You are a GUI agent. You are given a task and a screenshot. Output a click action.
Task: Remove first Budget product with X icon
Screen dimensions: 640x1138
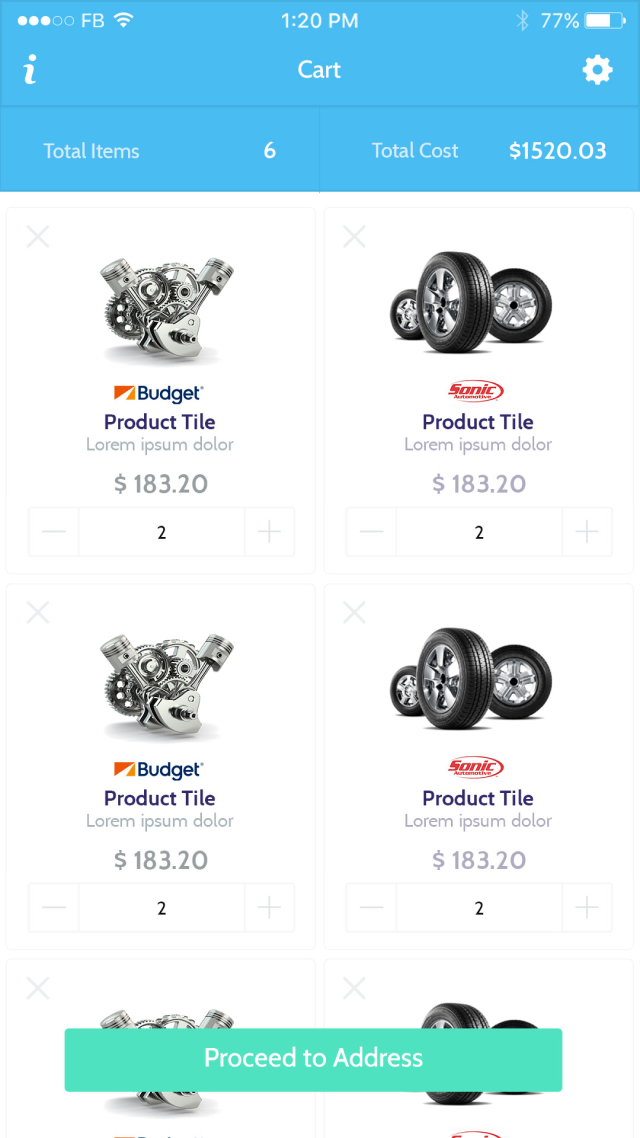pos(38,236)
